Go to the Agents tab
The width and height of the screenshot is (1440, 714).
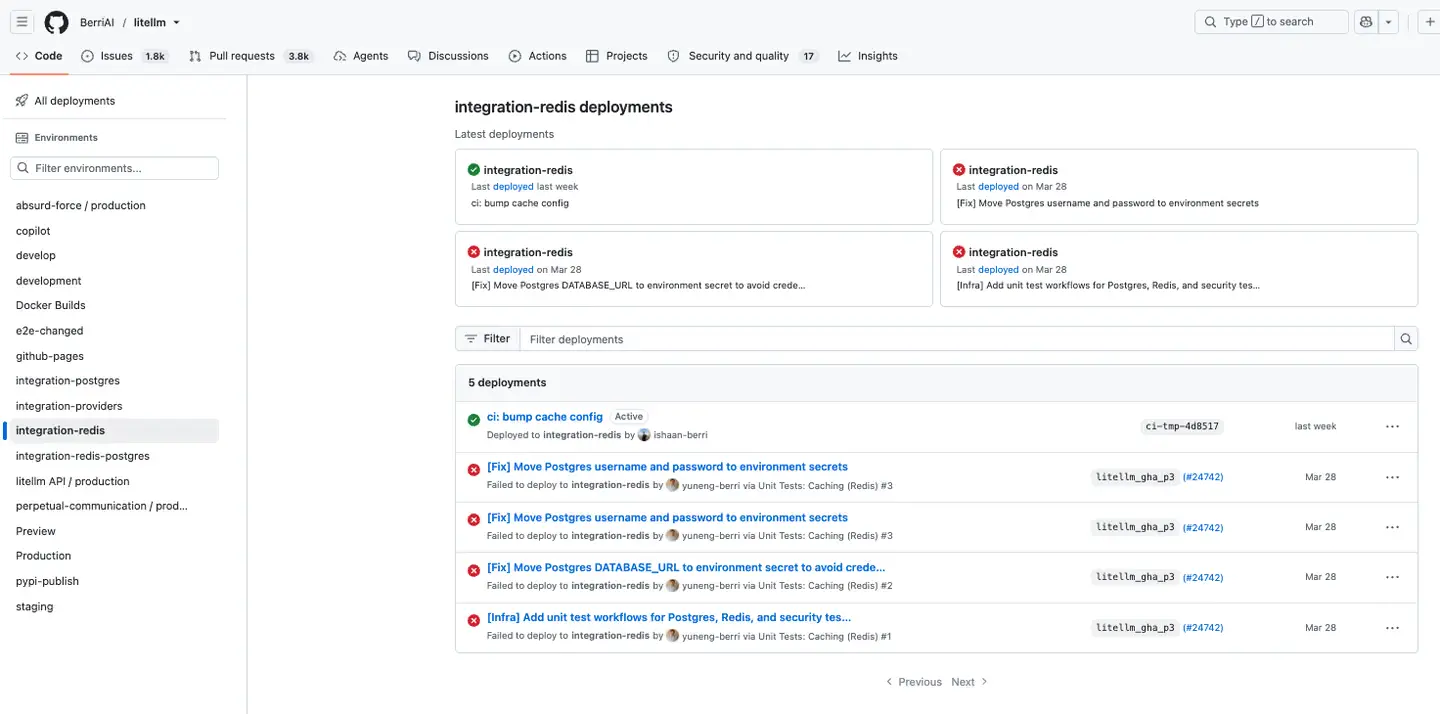coord(361,56)
